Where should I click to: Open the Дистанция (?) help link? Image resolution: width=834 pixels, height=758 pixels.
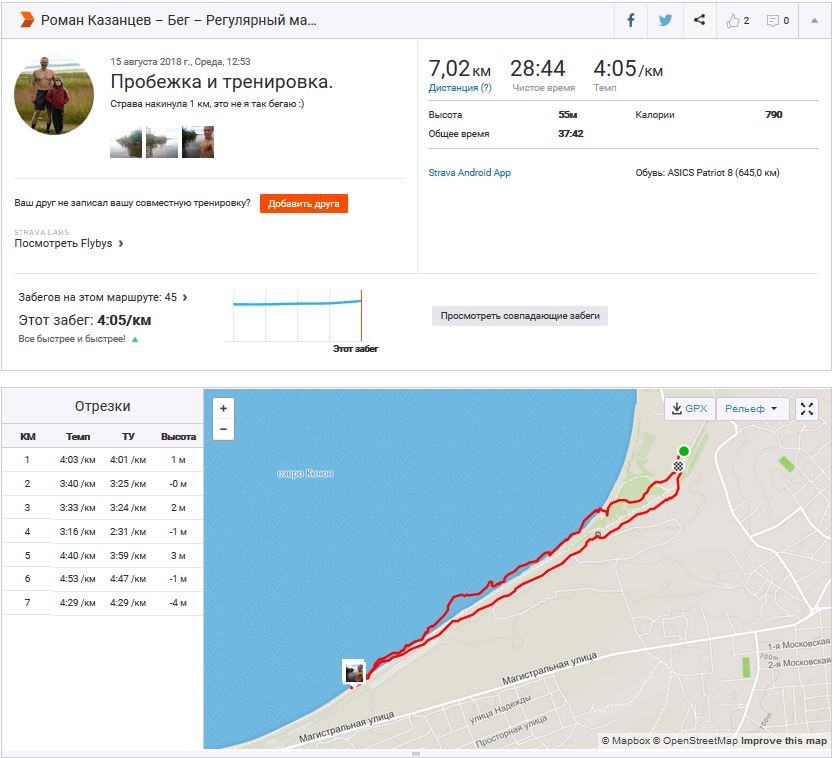point(460,88)
